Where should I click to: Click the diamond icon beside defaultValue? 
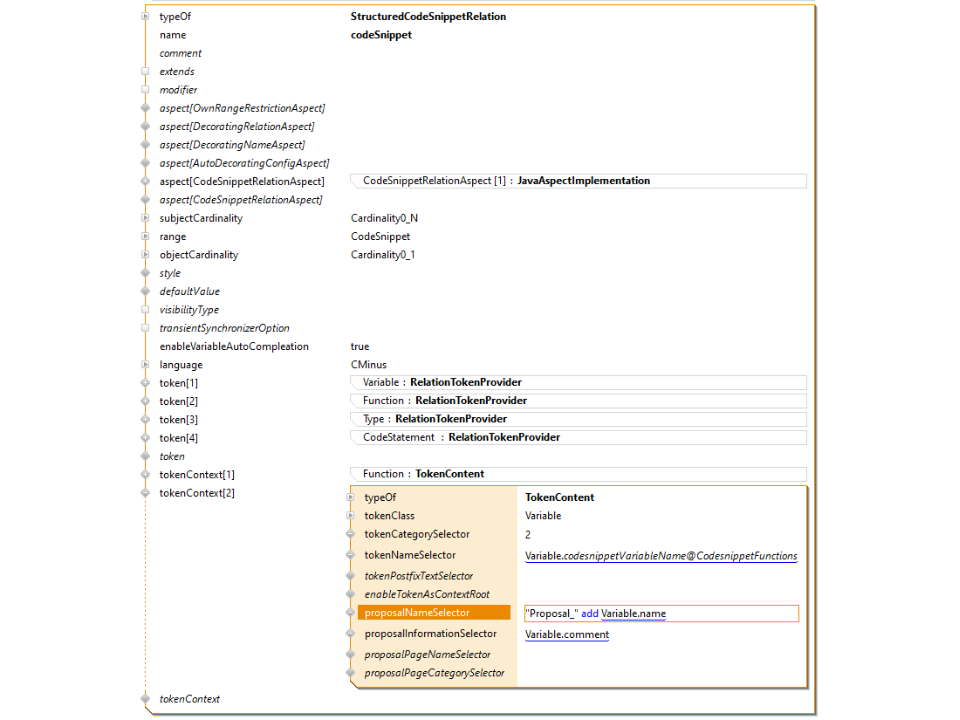[145, 292]
